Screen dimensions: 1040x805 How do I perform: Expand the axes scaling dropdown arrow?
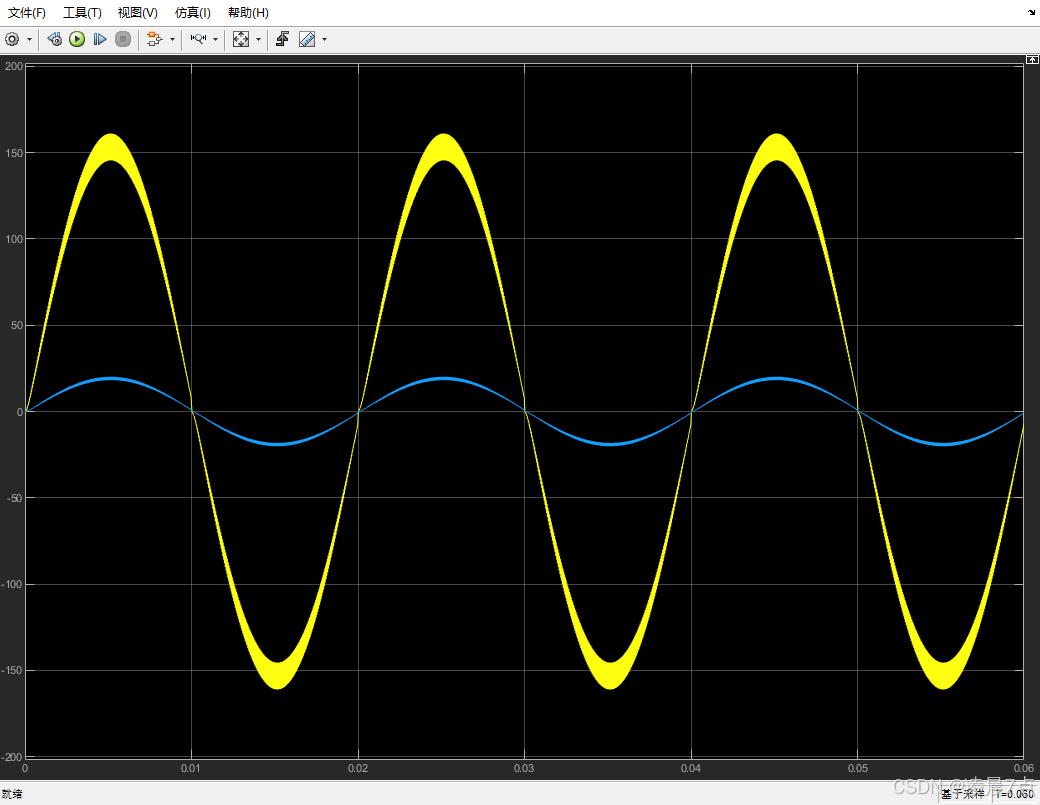pos(259,40)
